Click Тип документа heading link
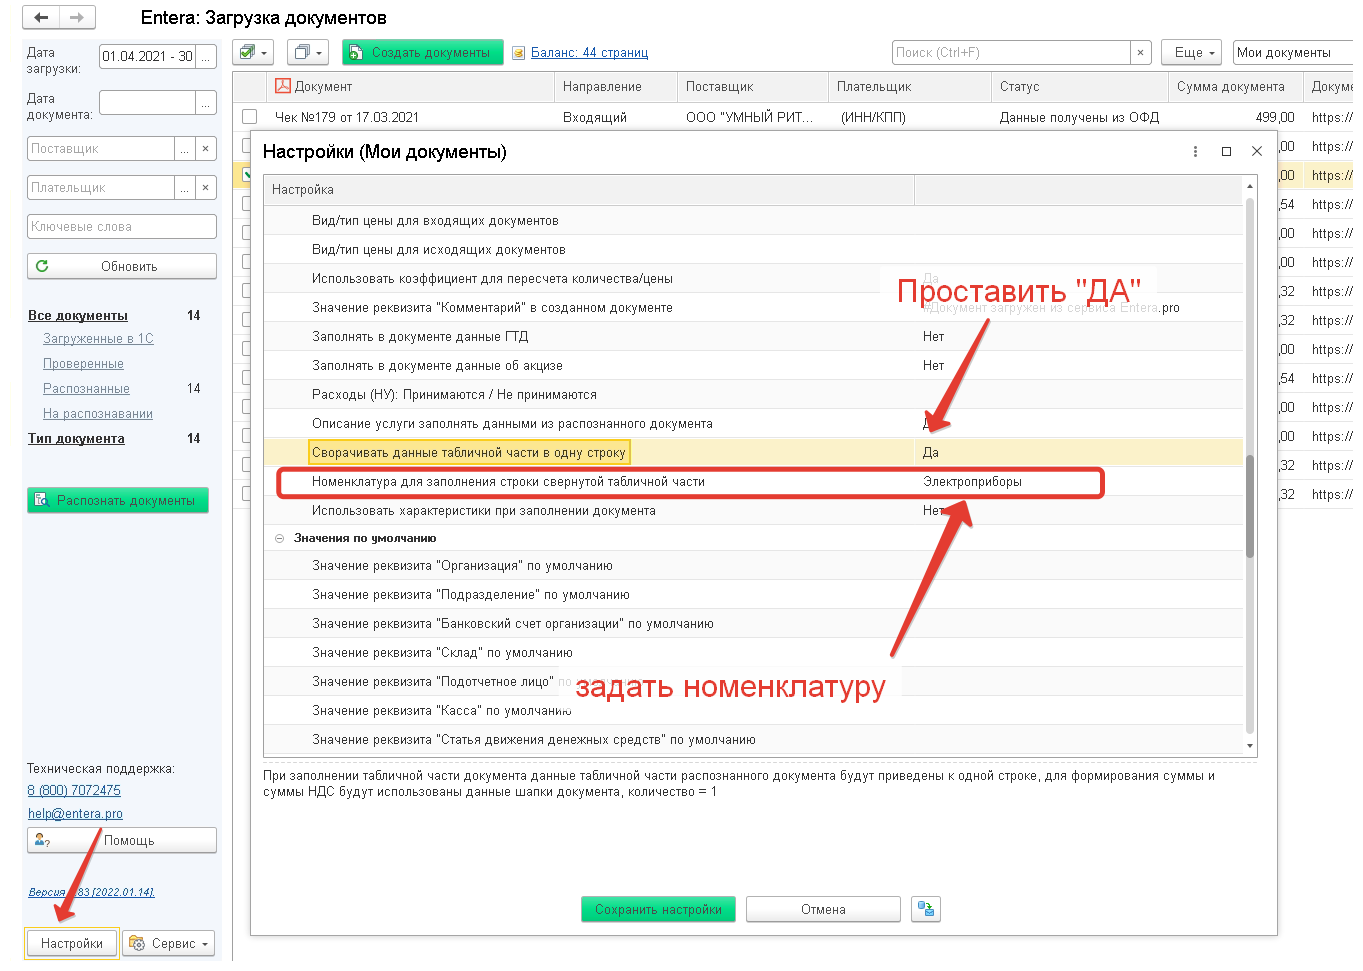Viewport: 1363px width, 971px height. (x=76, y=439)
